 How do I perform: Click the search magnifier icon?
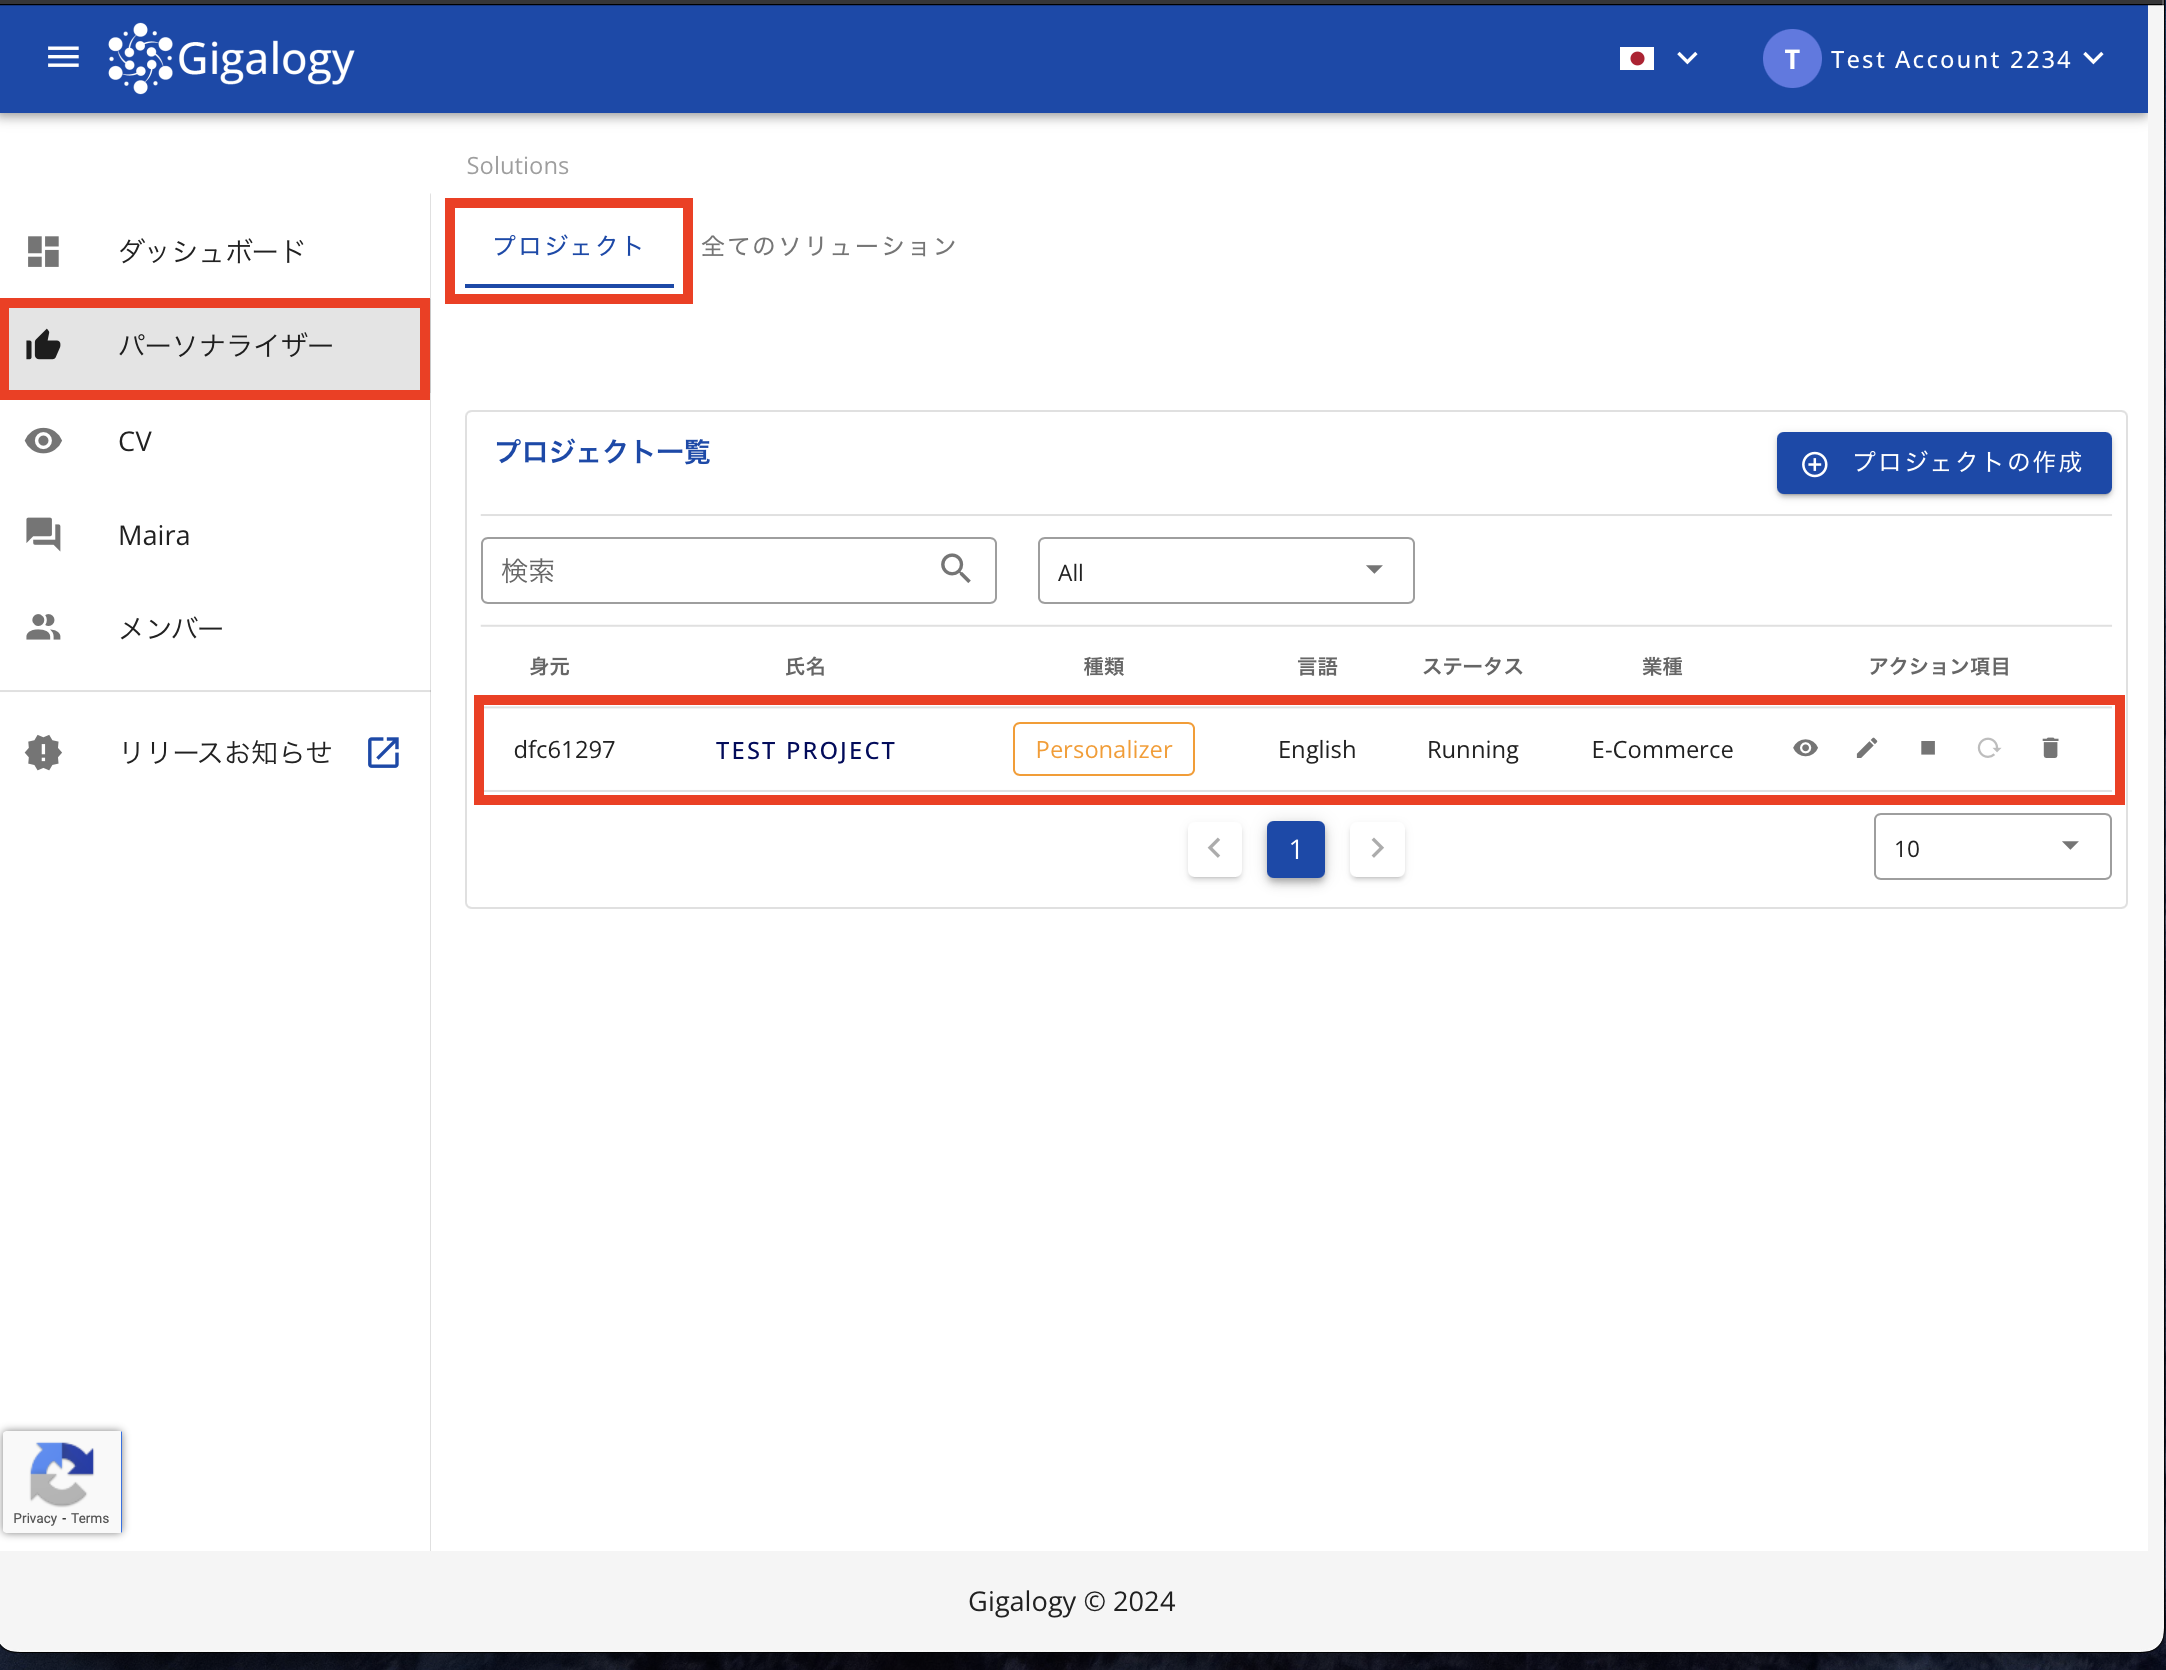pyautogui.click(x=955, y=569)
